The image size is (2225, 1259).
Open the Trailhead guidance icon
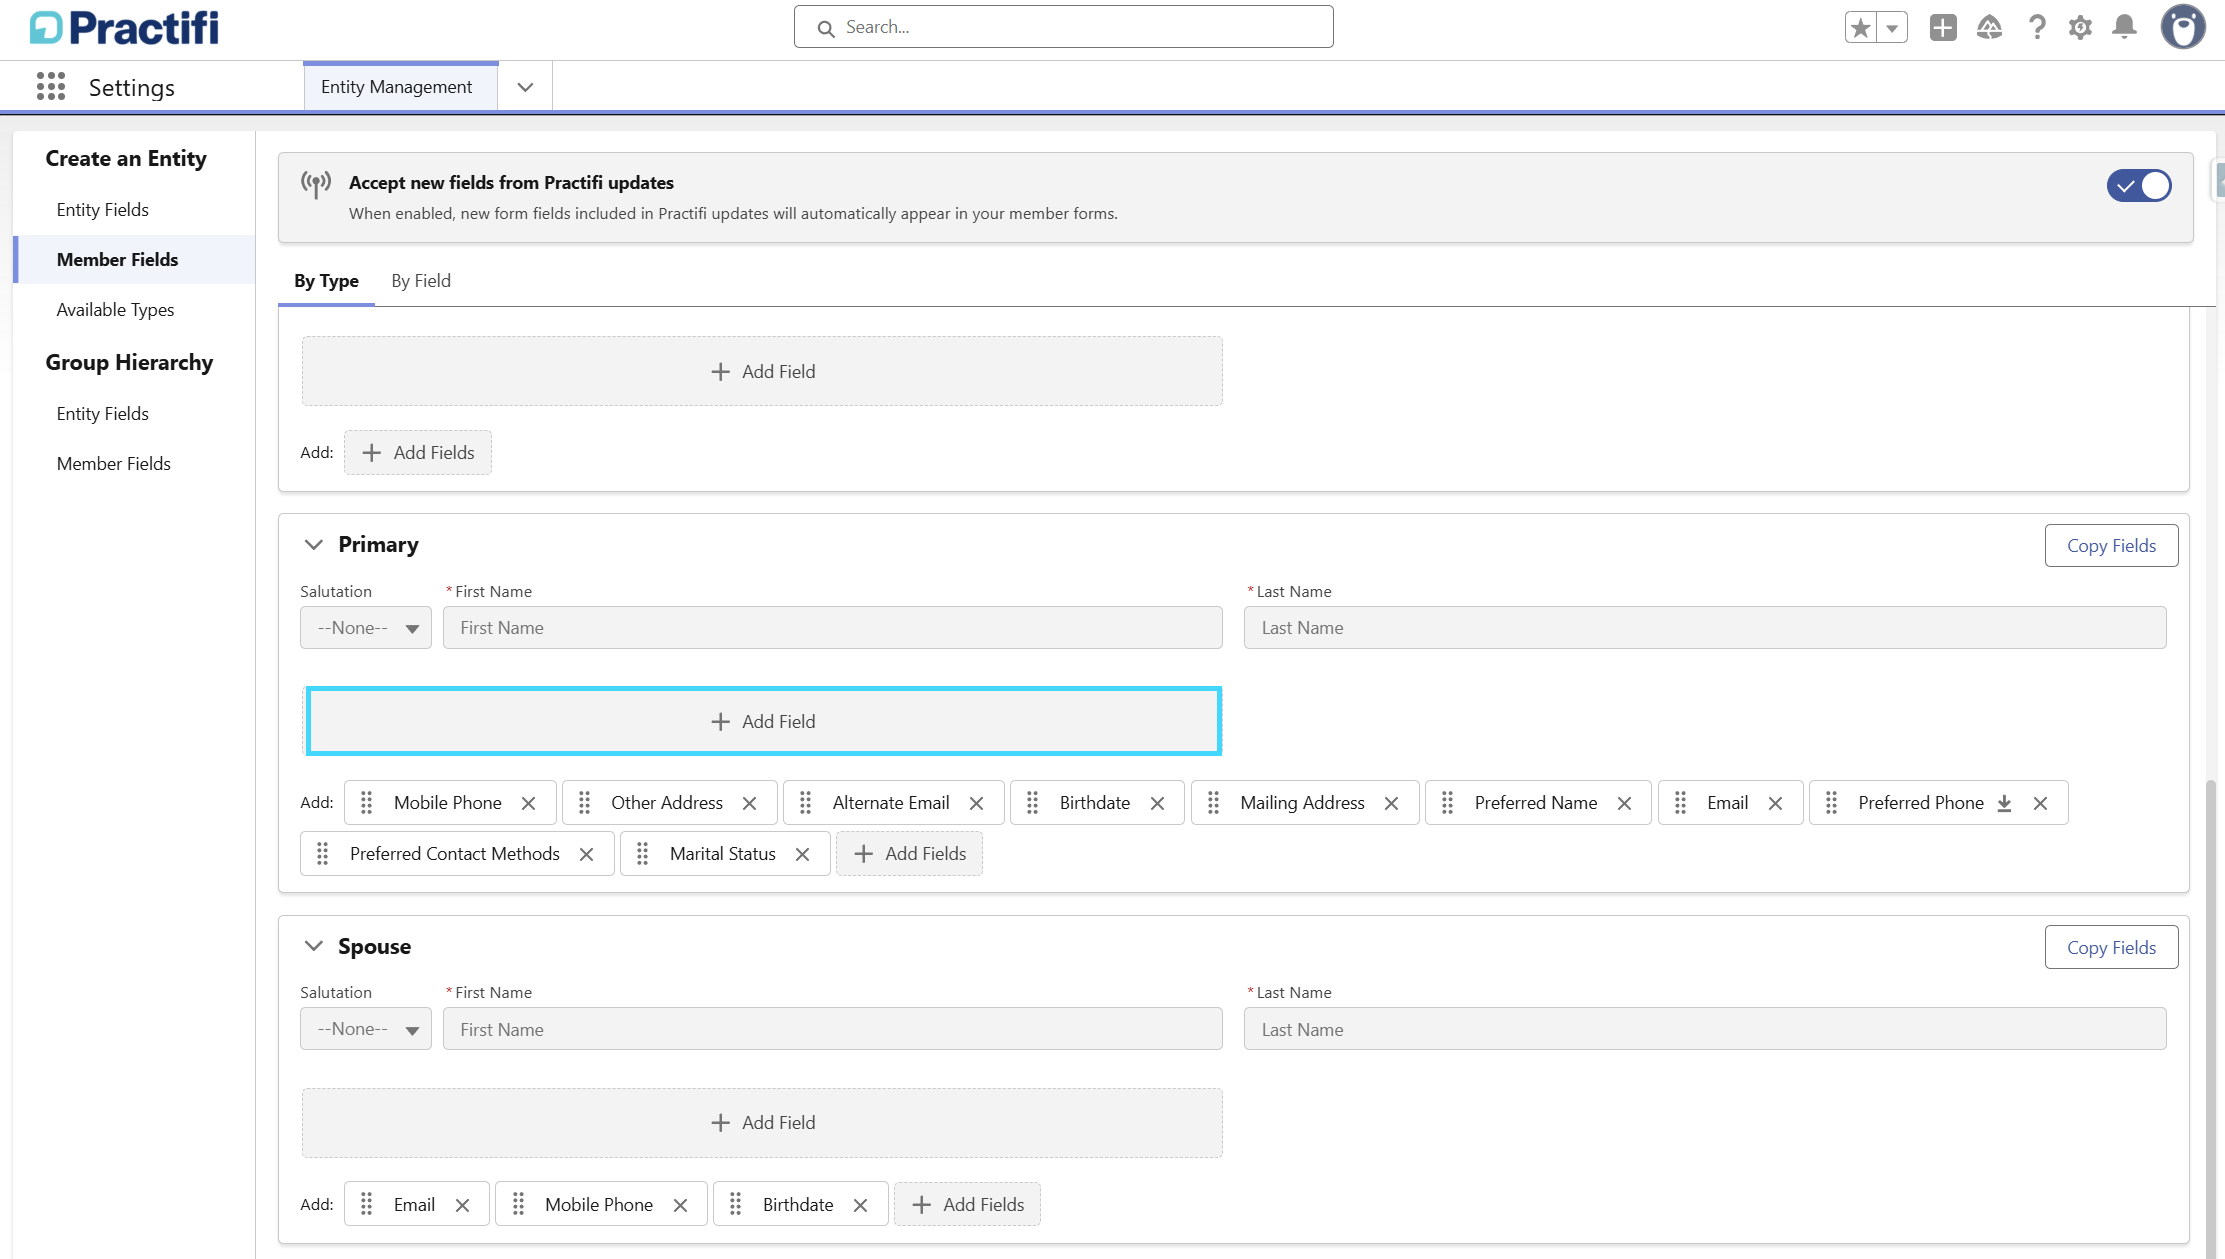(x=1989, y=28)
